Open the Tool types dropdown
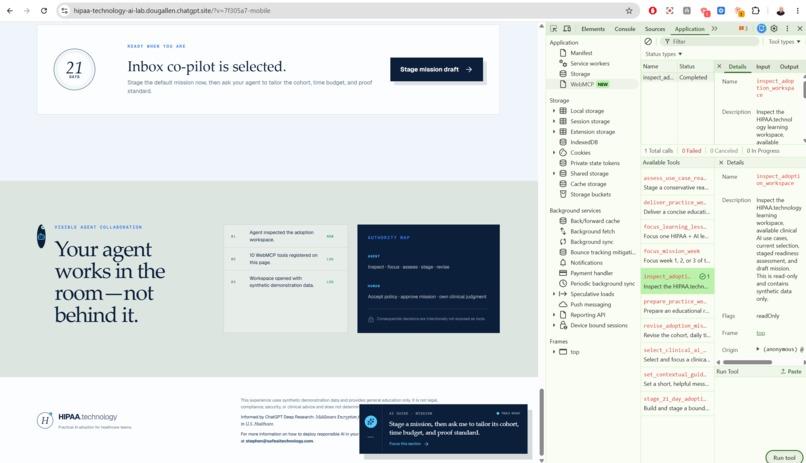The height and width of the screenshot is (463, 806). (784, 42)
